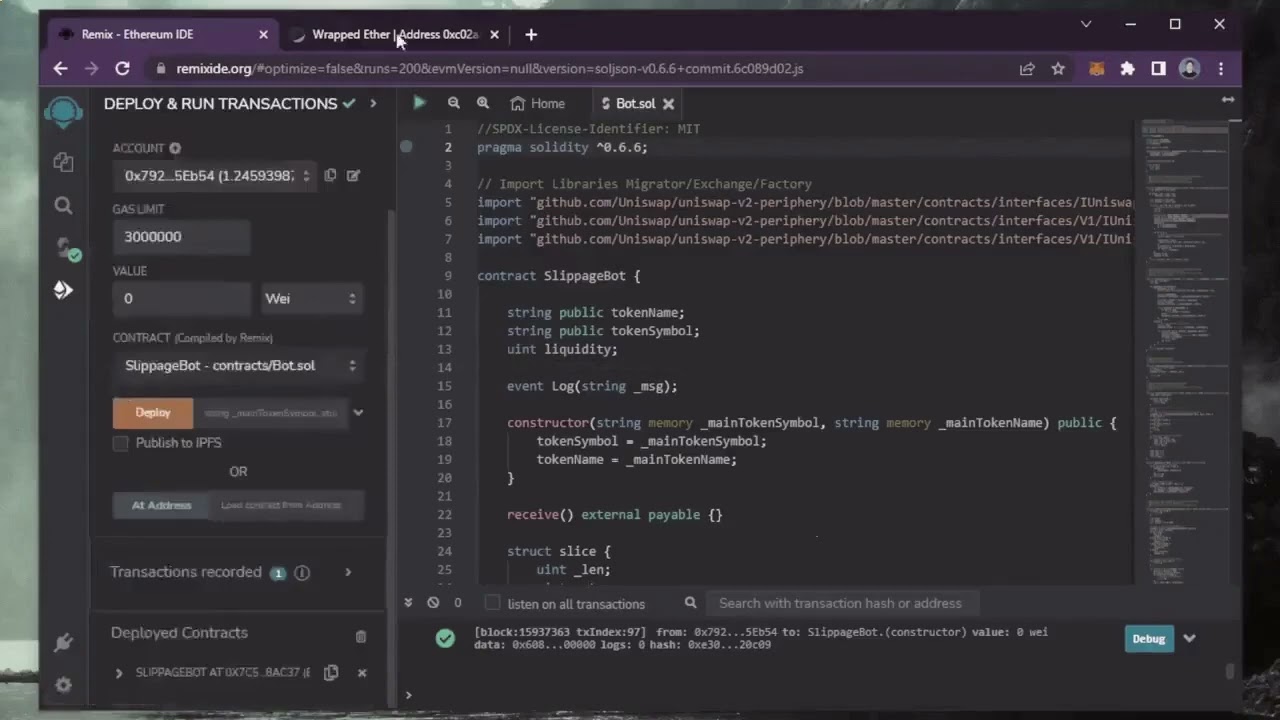Expand the Deploy constructor parameters chevron
The height and width of the screenshot is (720, 1280).
point(358,412)
